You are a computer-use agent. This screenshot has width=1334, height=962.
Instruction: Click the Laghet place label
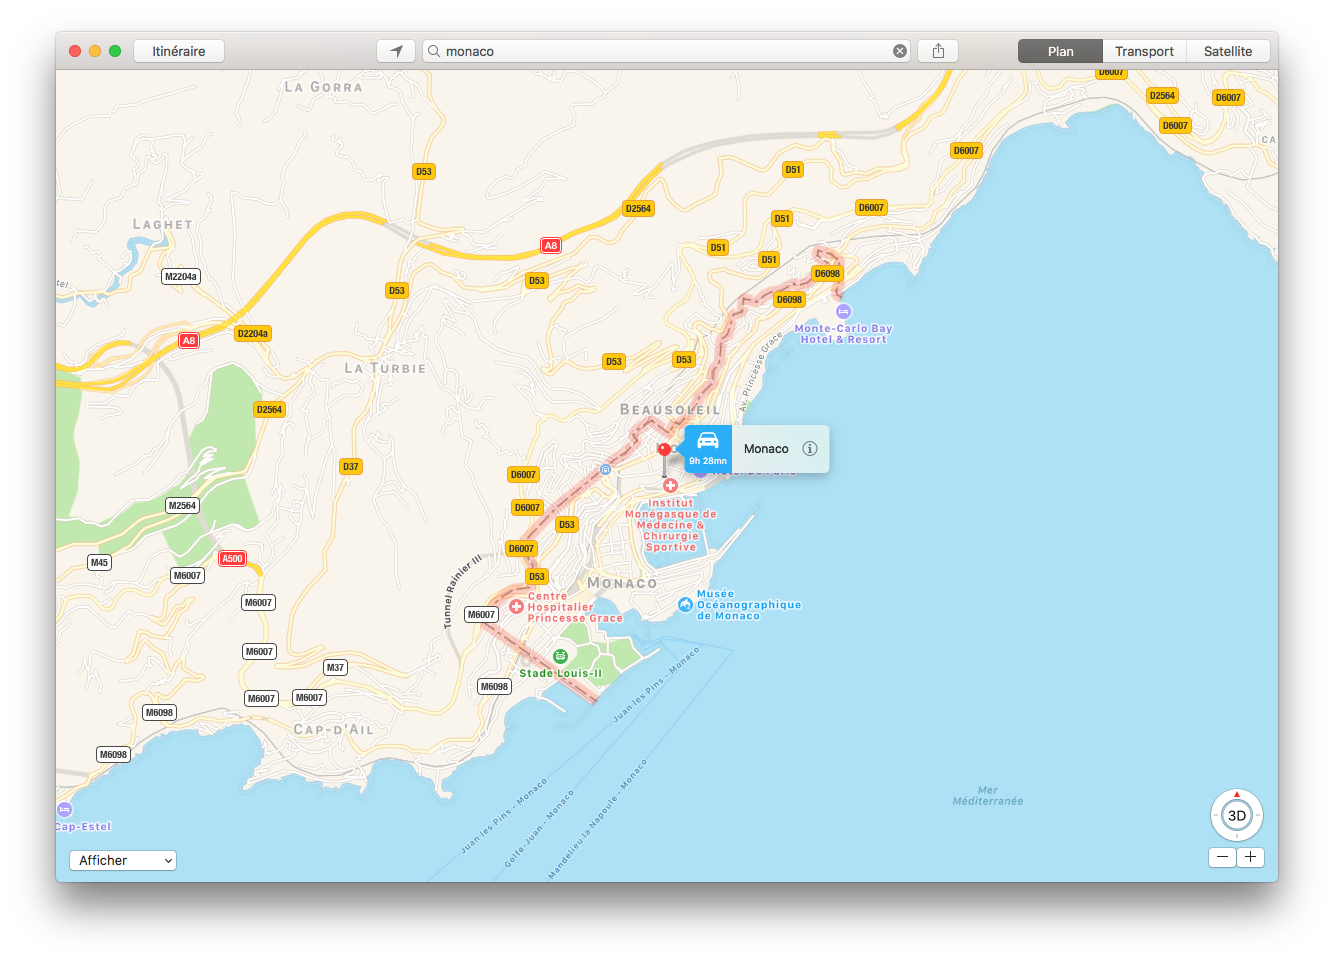(x=163, y=224)
